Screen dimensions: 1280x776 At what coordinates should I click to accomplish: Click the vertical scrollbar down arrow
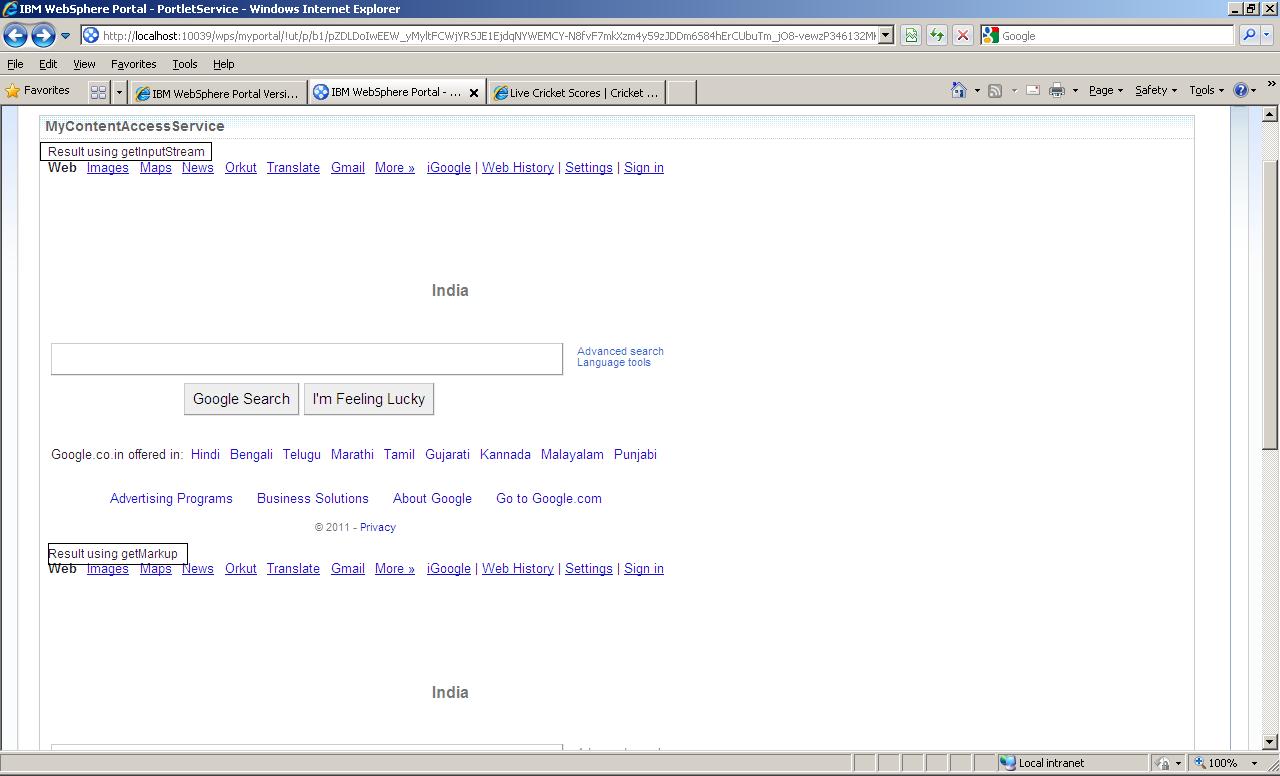point(1270,742)
